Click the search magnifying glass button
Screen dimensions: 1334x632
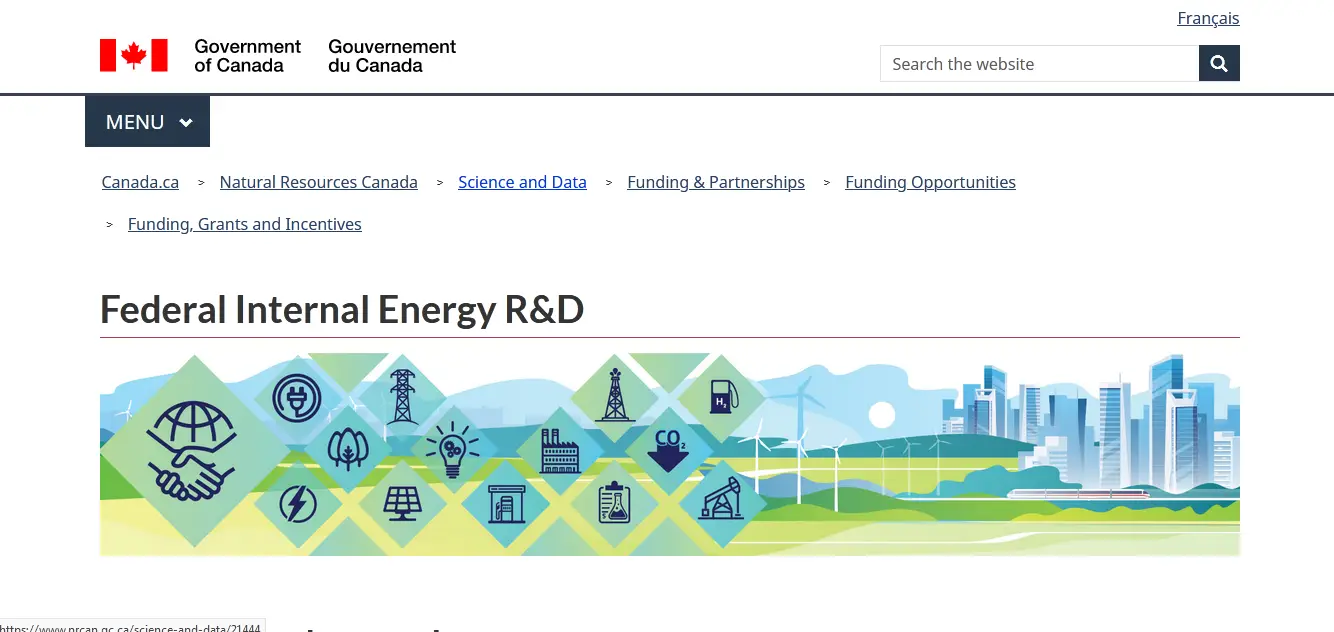[x=1219, y=64]
